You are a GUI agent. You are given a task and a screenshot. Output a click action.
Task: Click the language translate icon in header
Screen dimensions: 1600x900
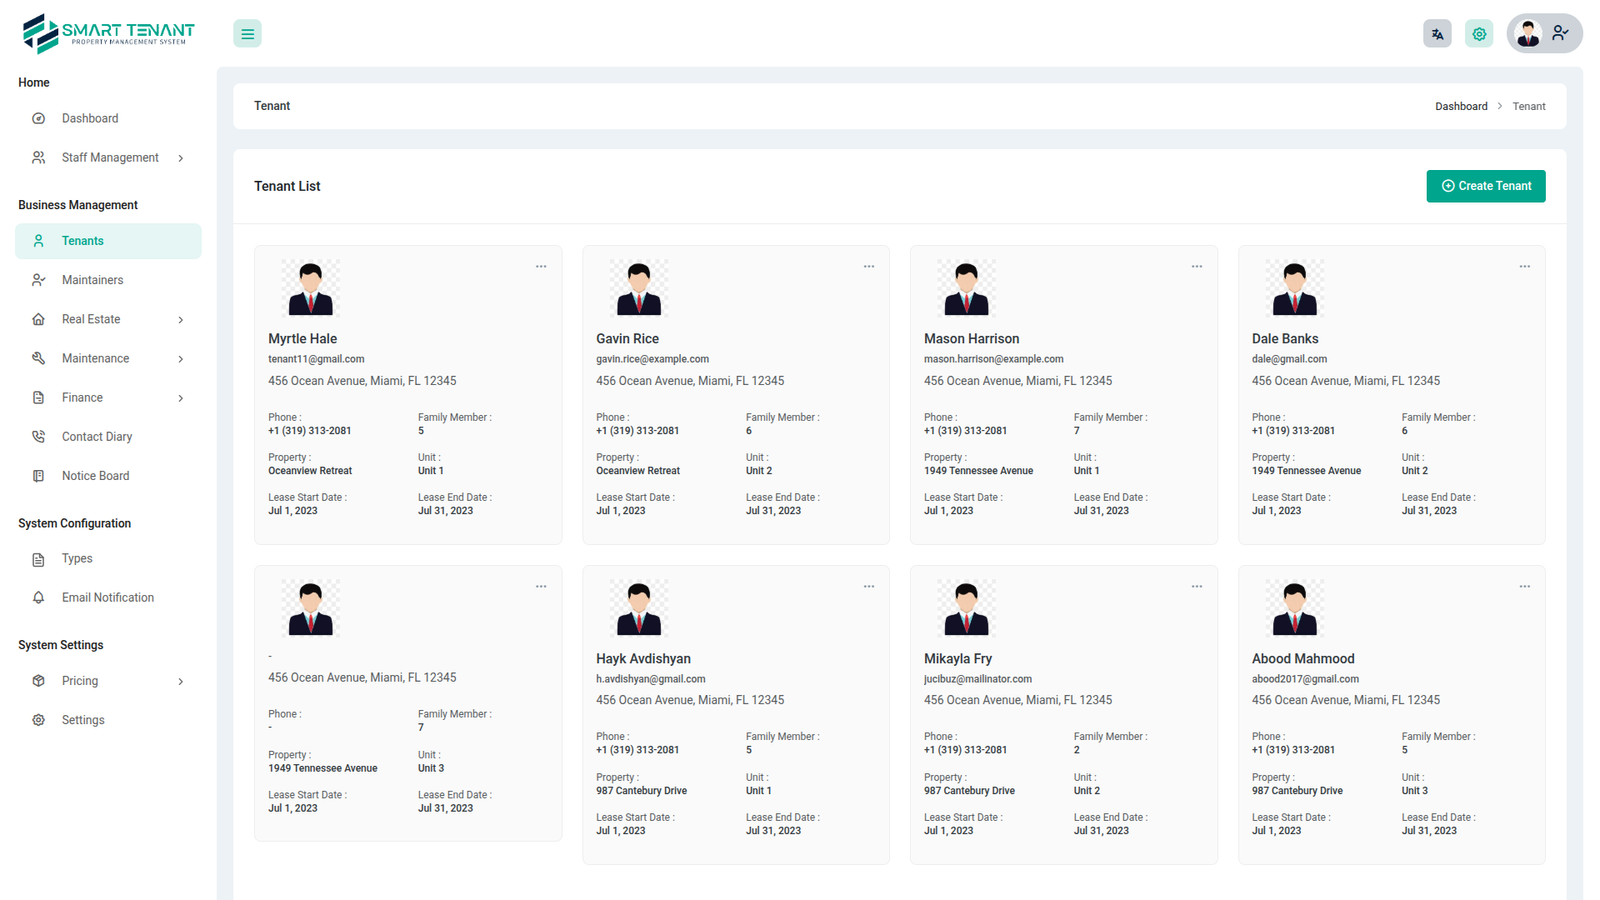tap(1437, 34)
